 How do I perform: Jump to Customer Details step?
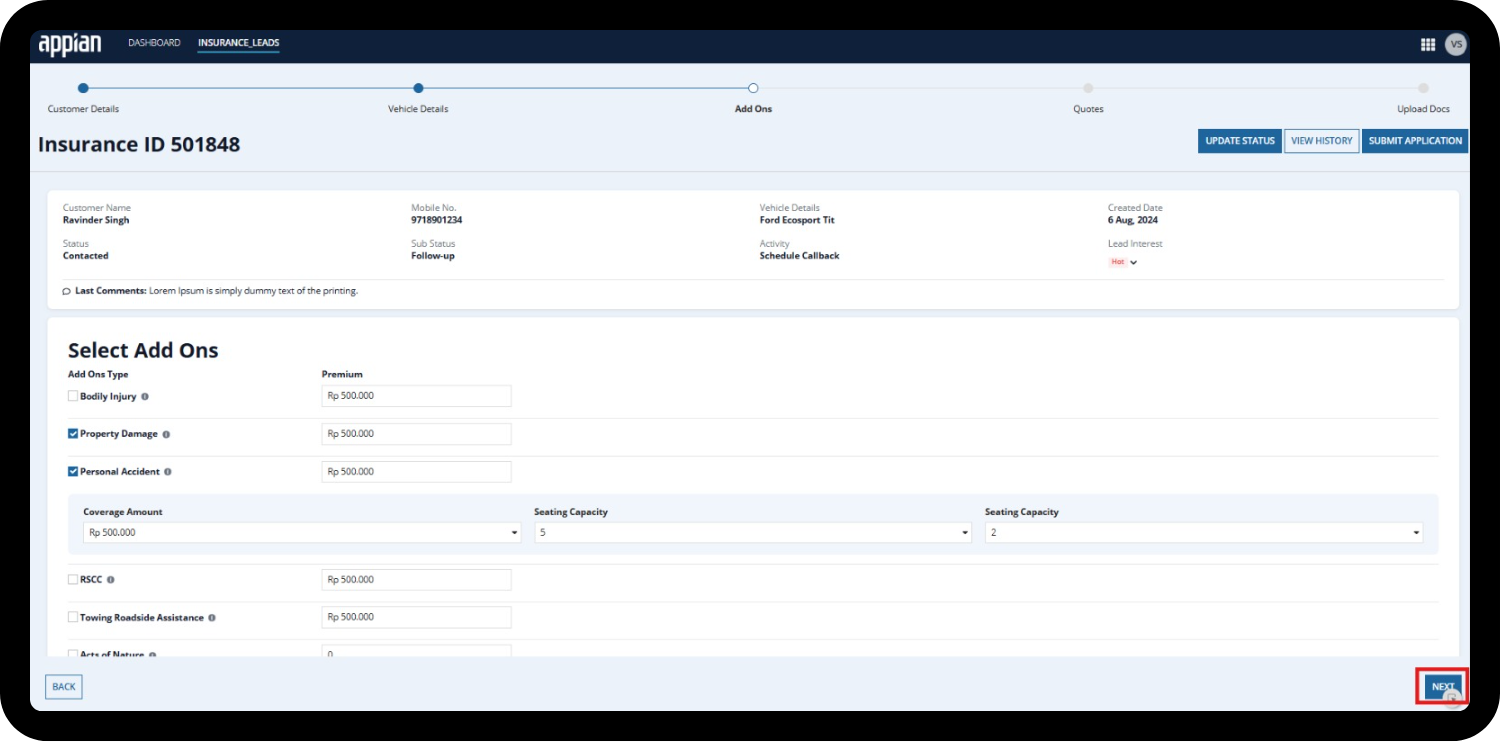[x=83, y=88]
